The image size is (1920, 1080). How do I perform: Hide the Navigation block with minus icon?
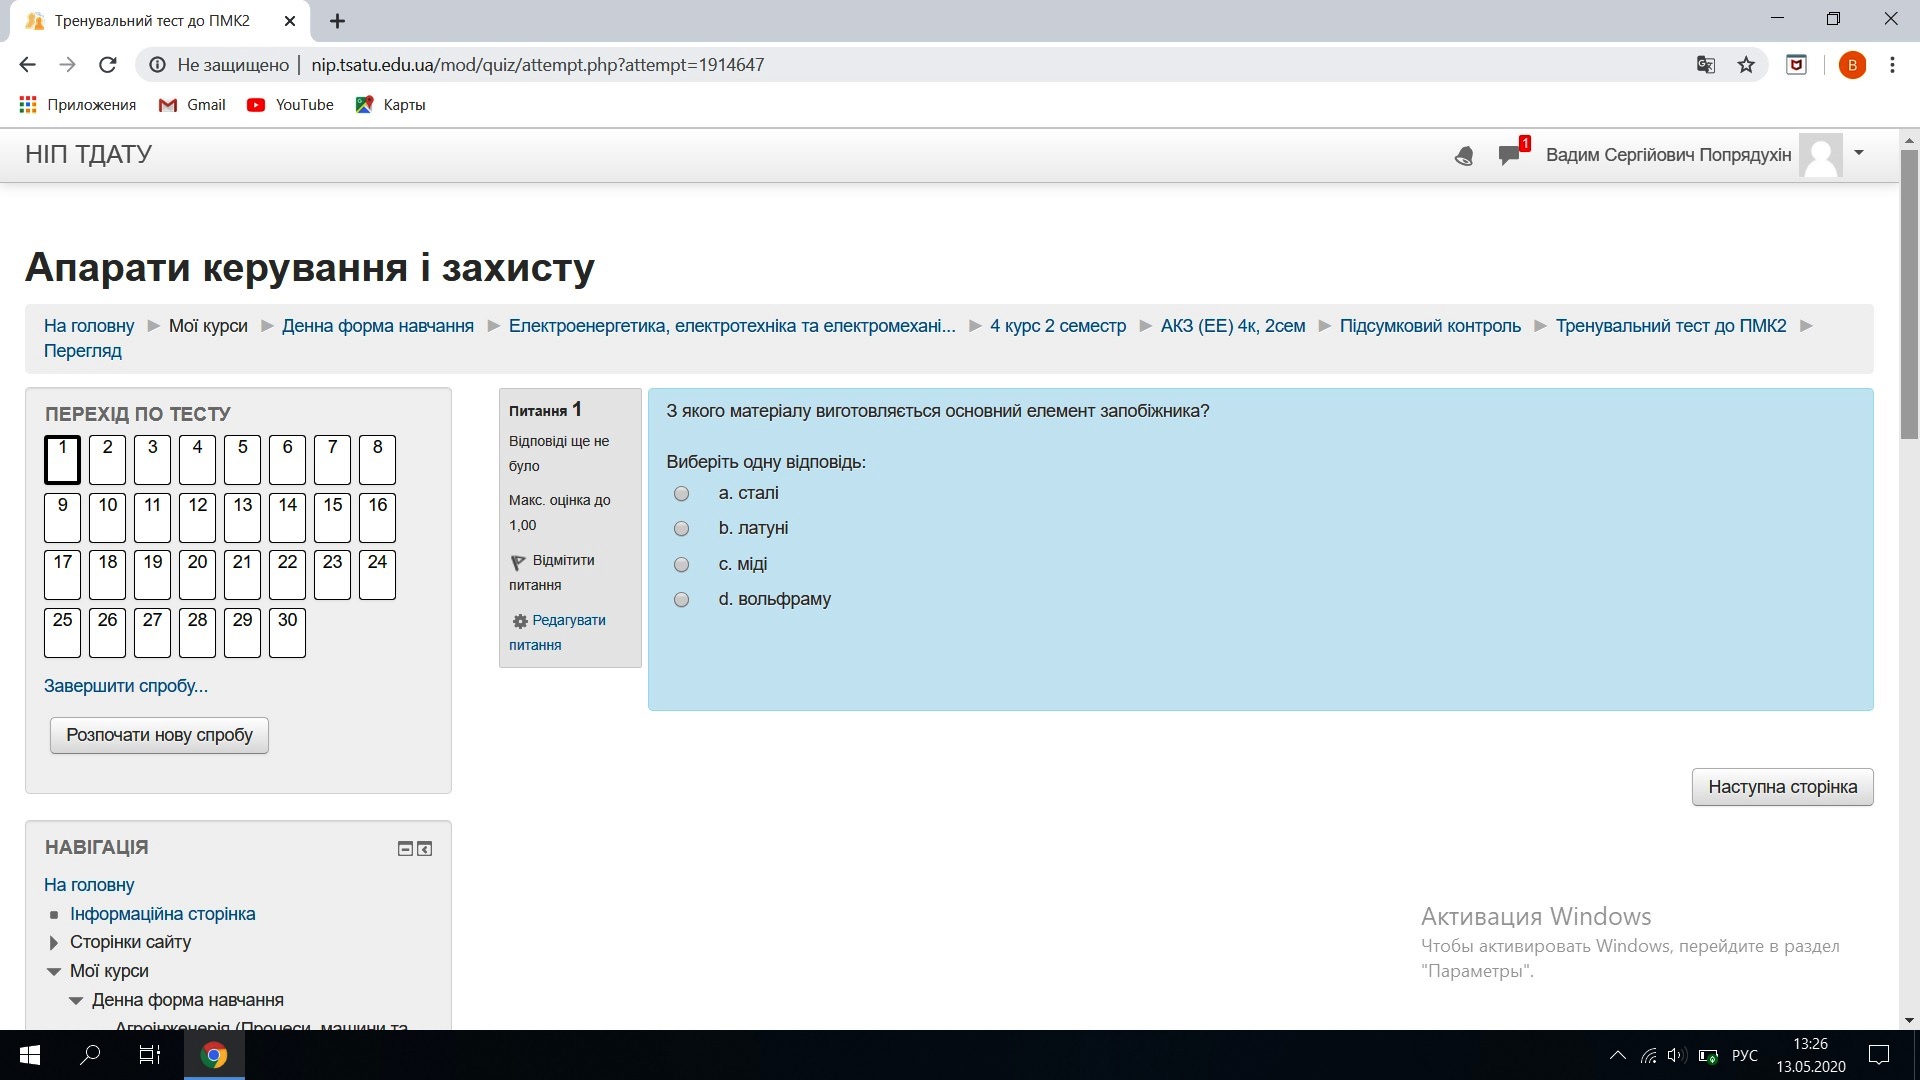click(x=405, y=849)
